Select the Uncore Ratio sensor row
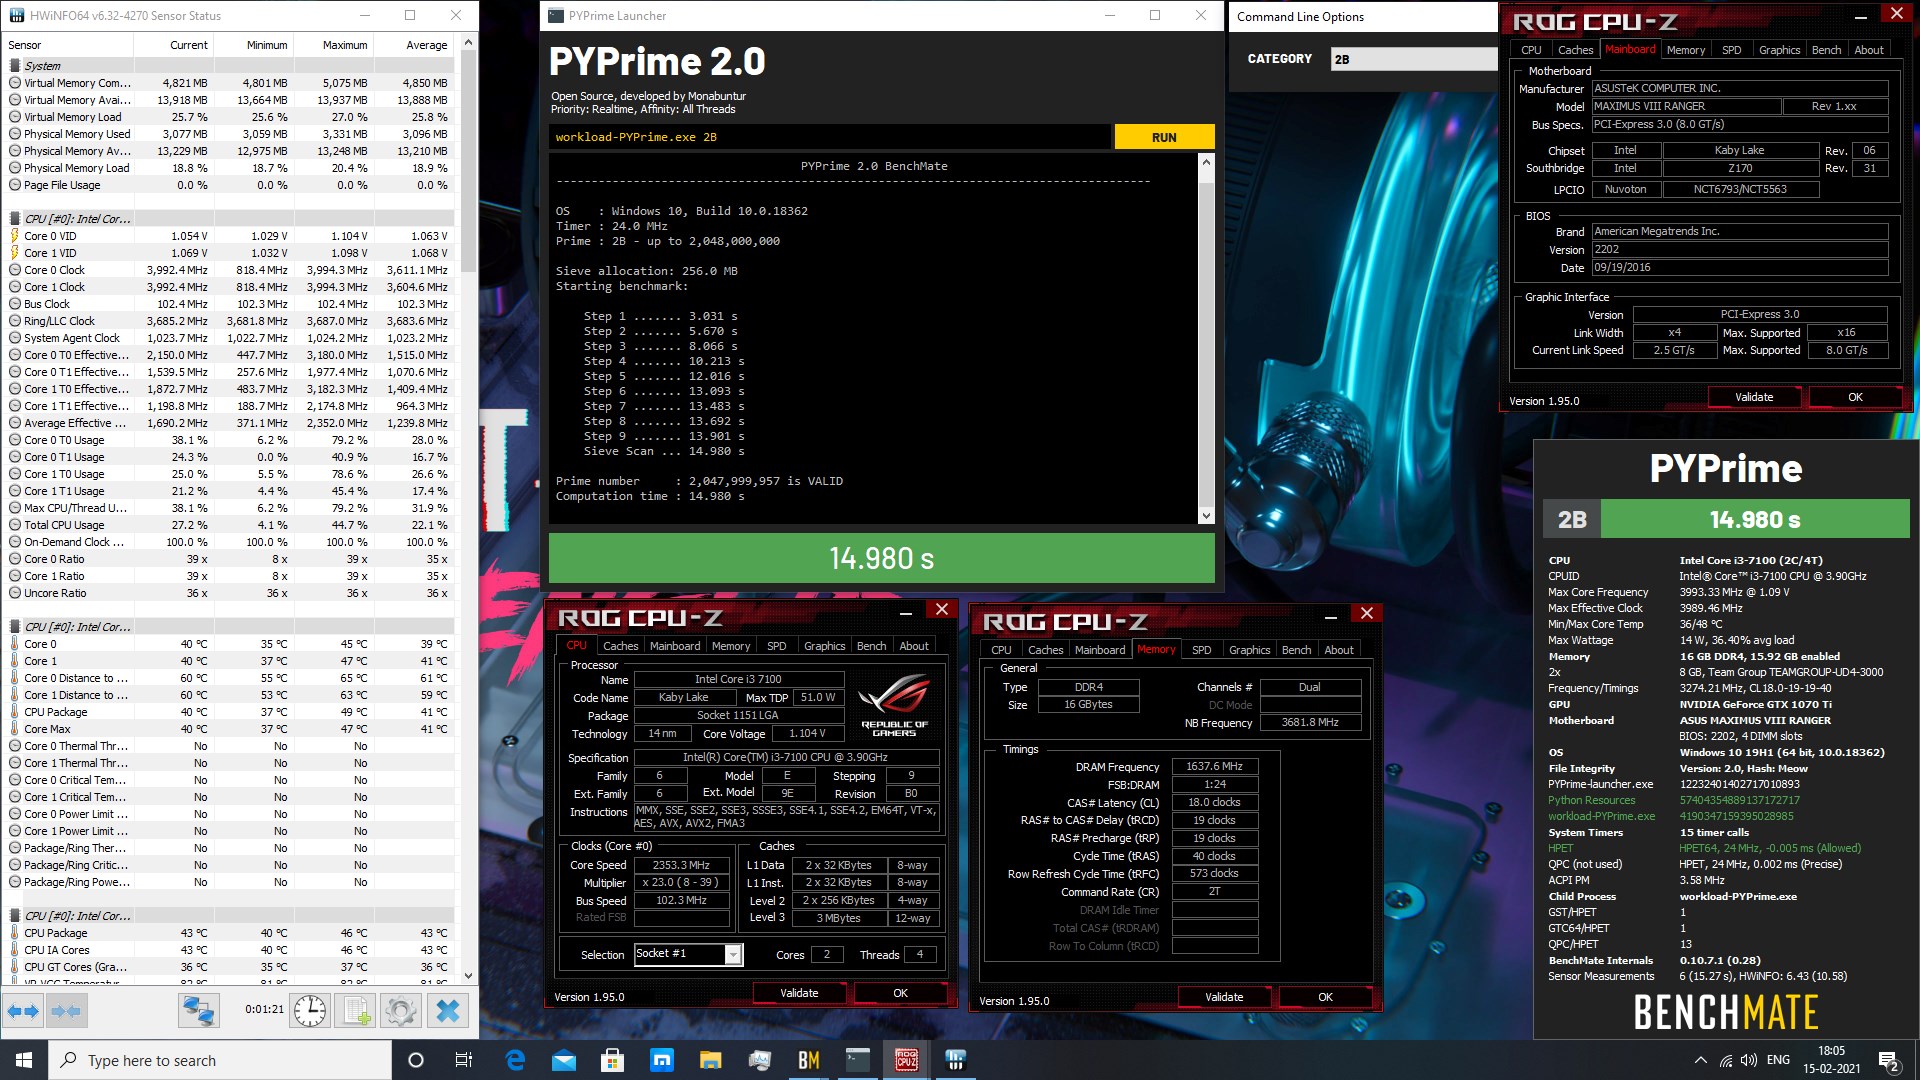Image resolution: width=1920 pixels, height=1080 pixels. click(229, 593)
